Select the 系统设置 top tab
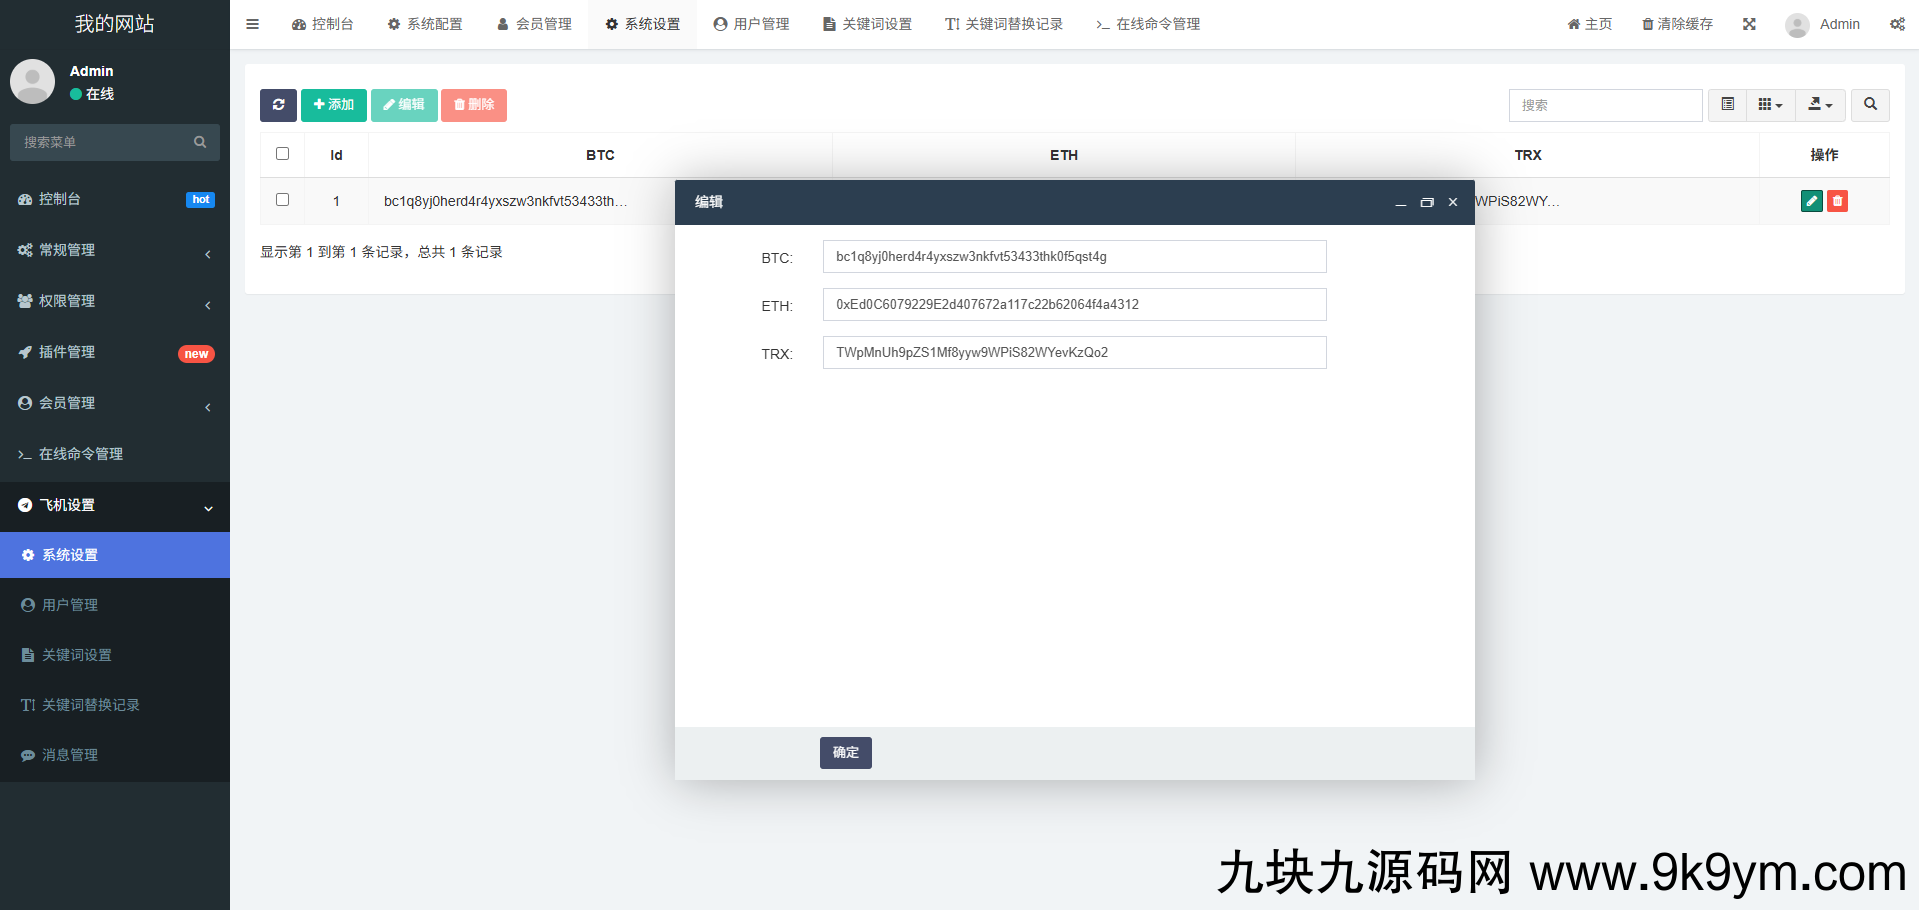Screen dimensions: 1919x910 tap(643, 24)
